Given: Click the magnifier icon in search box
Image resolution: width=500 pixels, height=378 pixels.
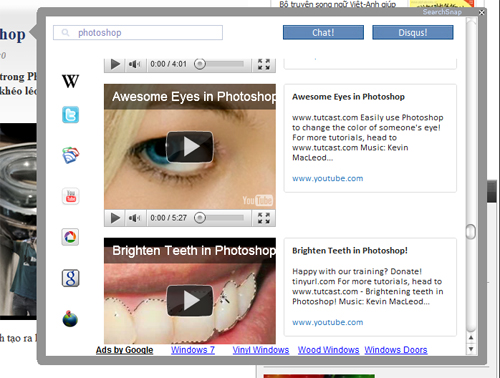Looking at the screenshot, I should pos(65,33).
